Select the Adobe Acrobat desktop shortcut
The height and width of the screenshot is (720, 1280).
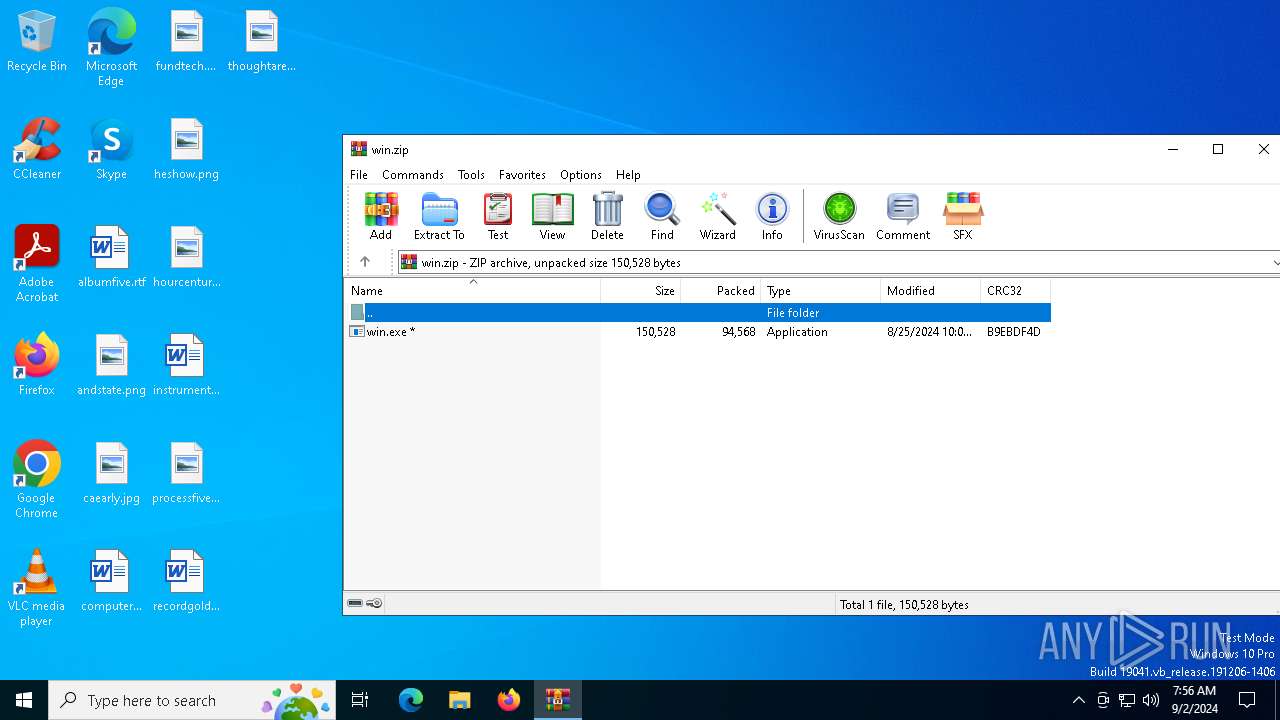(37, 264)
